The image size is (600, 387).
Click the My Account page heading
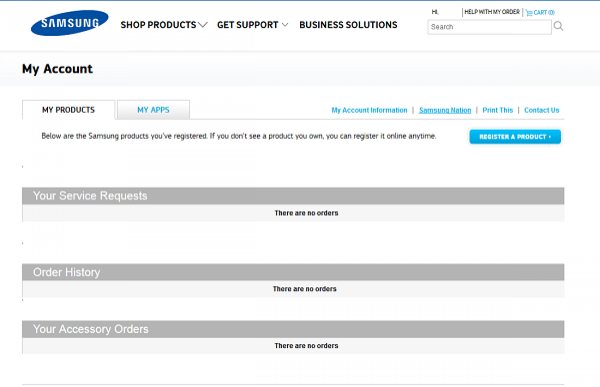pos(57,69)
